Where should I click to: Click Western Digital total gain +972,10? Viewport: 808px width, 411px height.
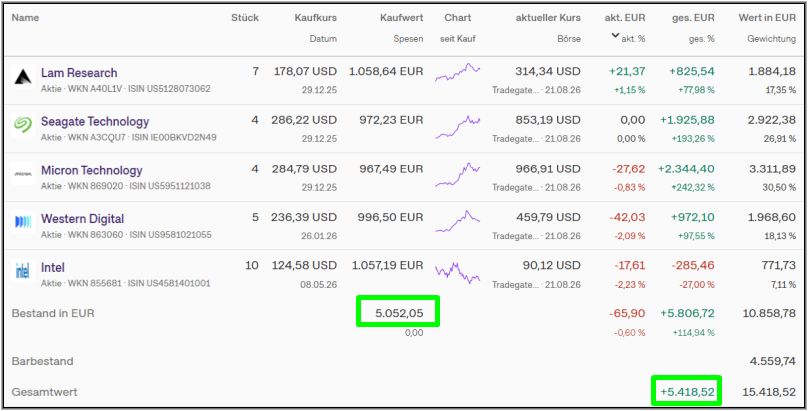pos(693,217)
